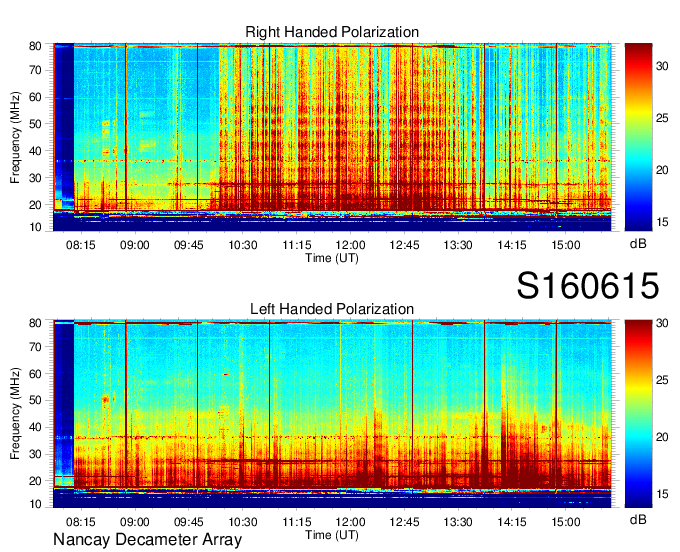The image size is (680, 552).
Task: Click 60 MHz frequency tick of right-handed plot
Action: click(x=36, y=97)
